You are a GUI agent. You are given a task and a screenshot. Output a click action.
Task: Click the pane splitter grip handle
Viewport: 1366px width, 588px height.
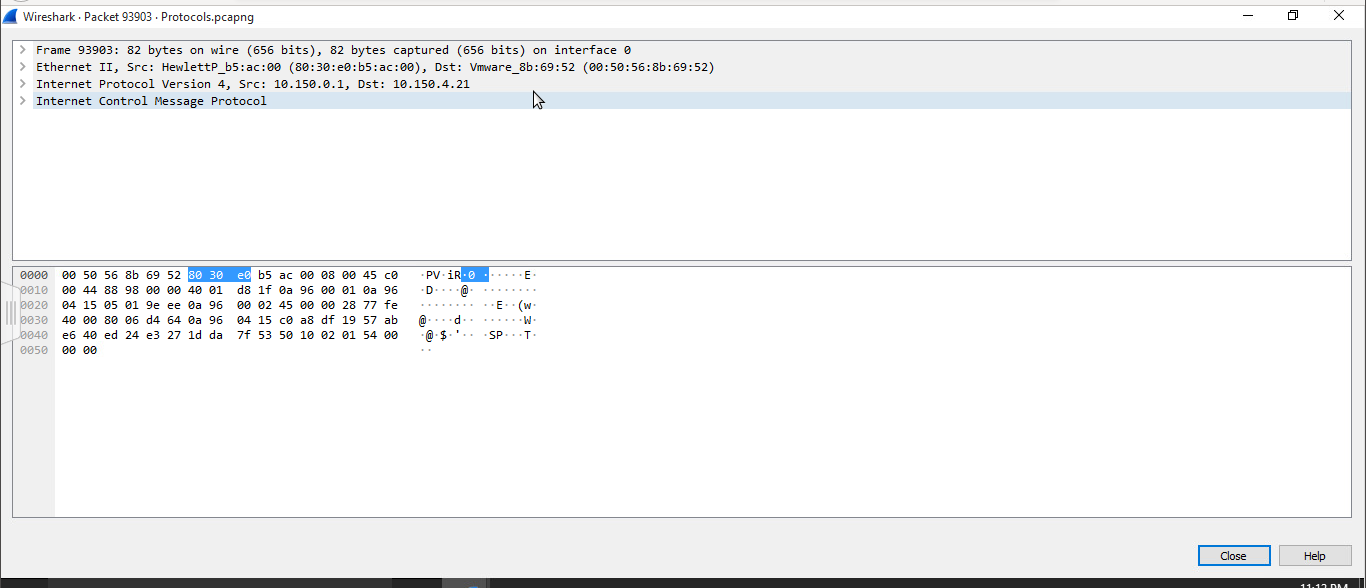8,313
